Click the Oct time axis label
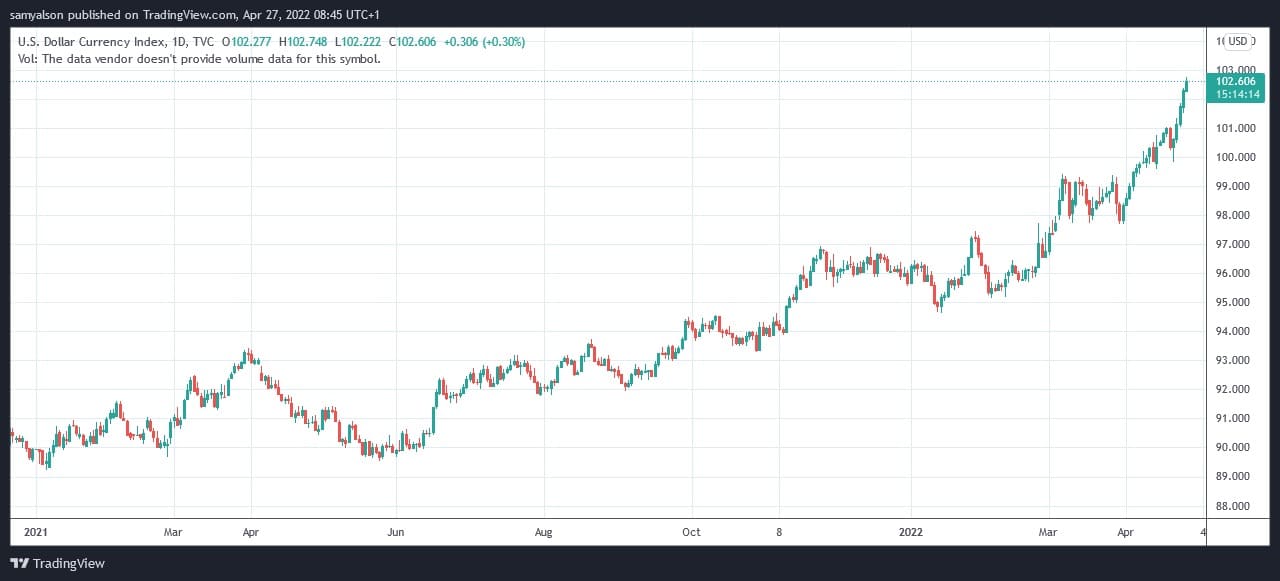The height and width of the screenshot is (581, 1280). pyautogui.click(x=691, y=533)
